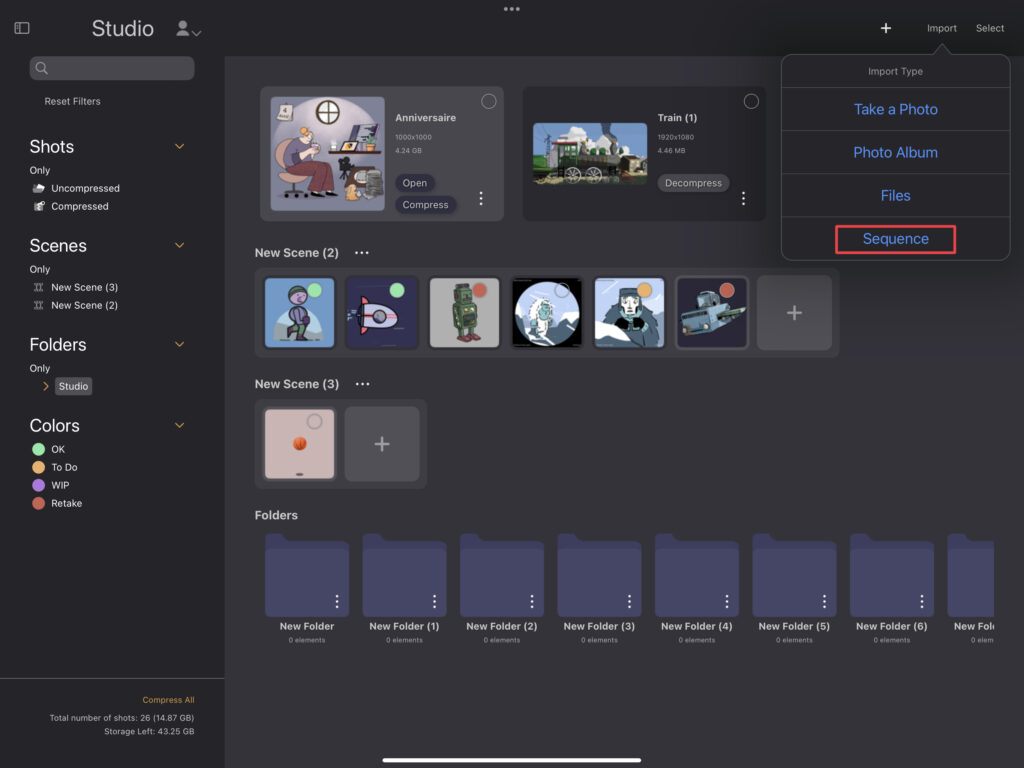Image resolution: width=1024 pixels, height=768 pixels.
Task: Choose Take a Photo import option
Action: [895, 109]
